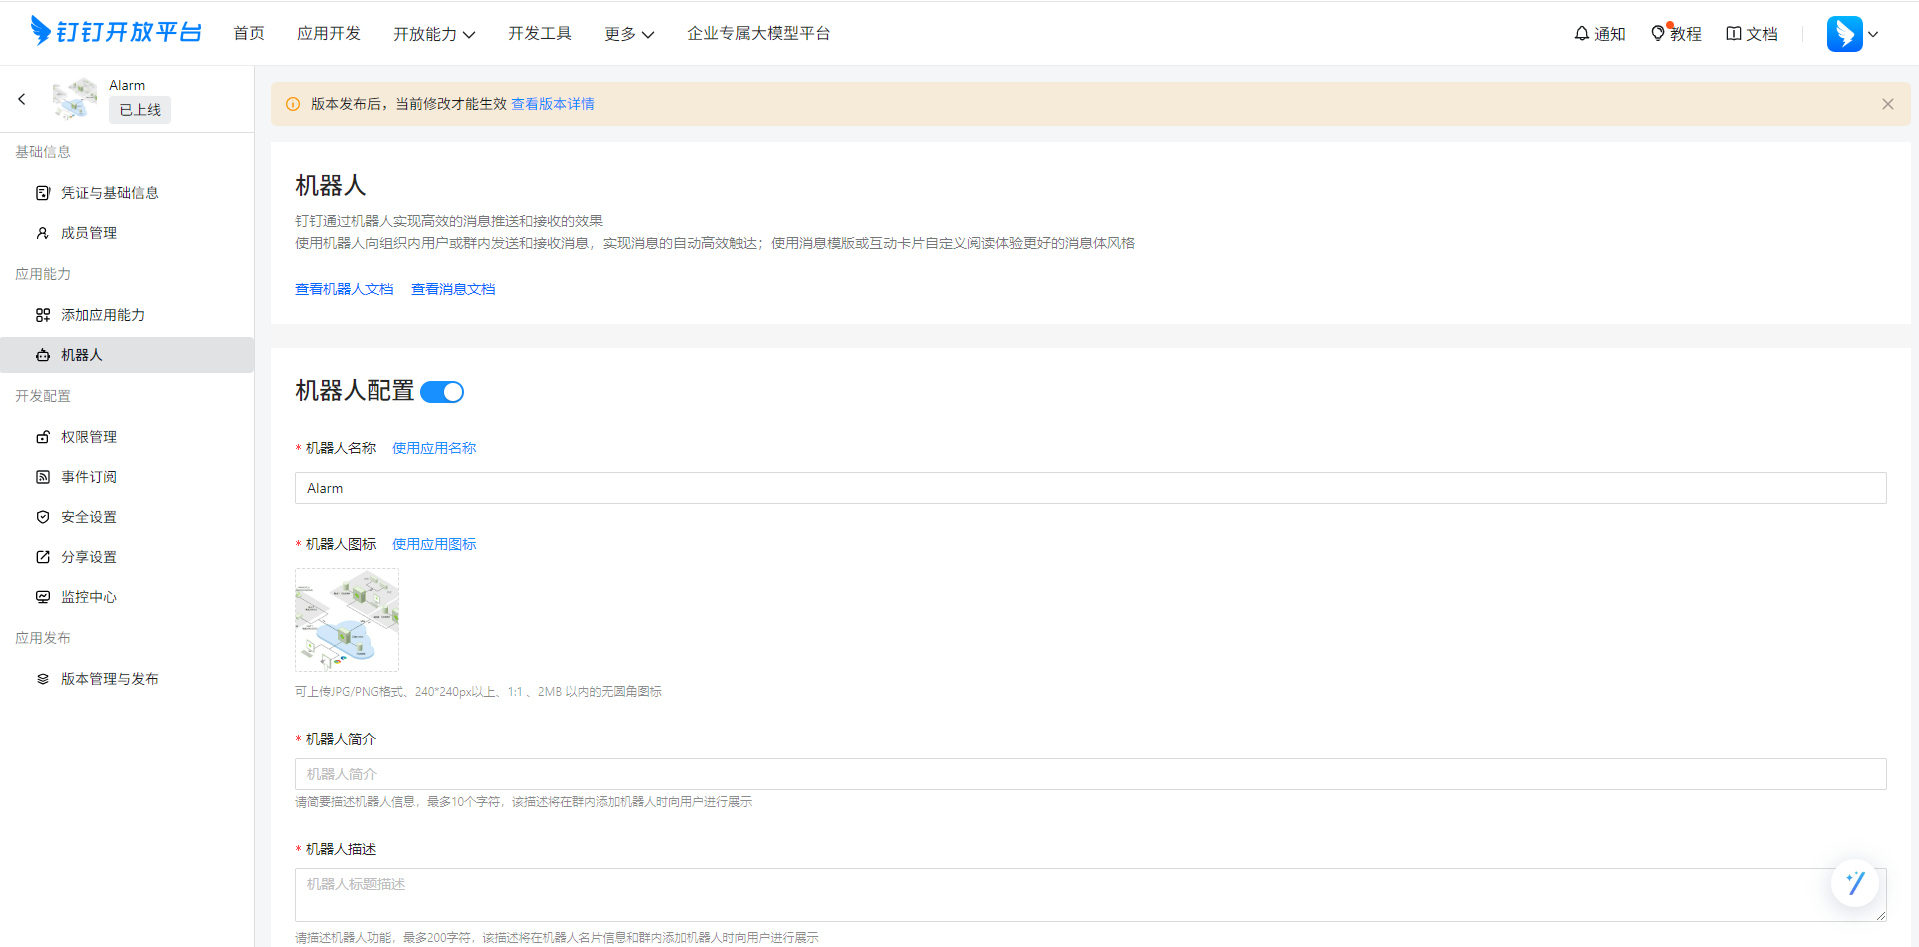This screenshot has width=1919, height=947.
Task: Open 版本管理与发布
Action: [x=108, y=678]
